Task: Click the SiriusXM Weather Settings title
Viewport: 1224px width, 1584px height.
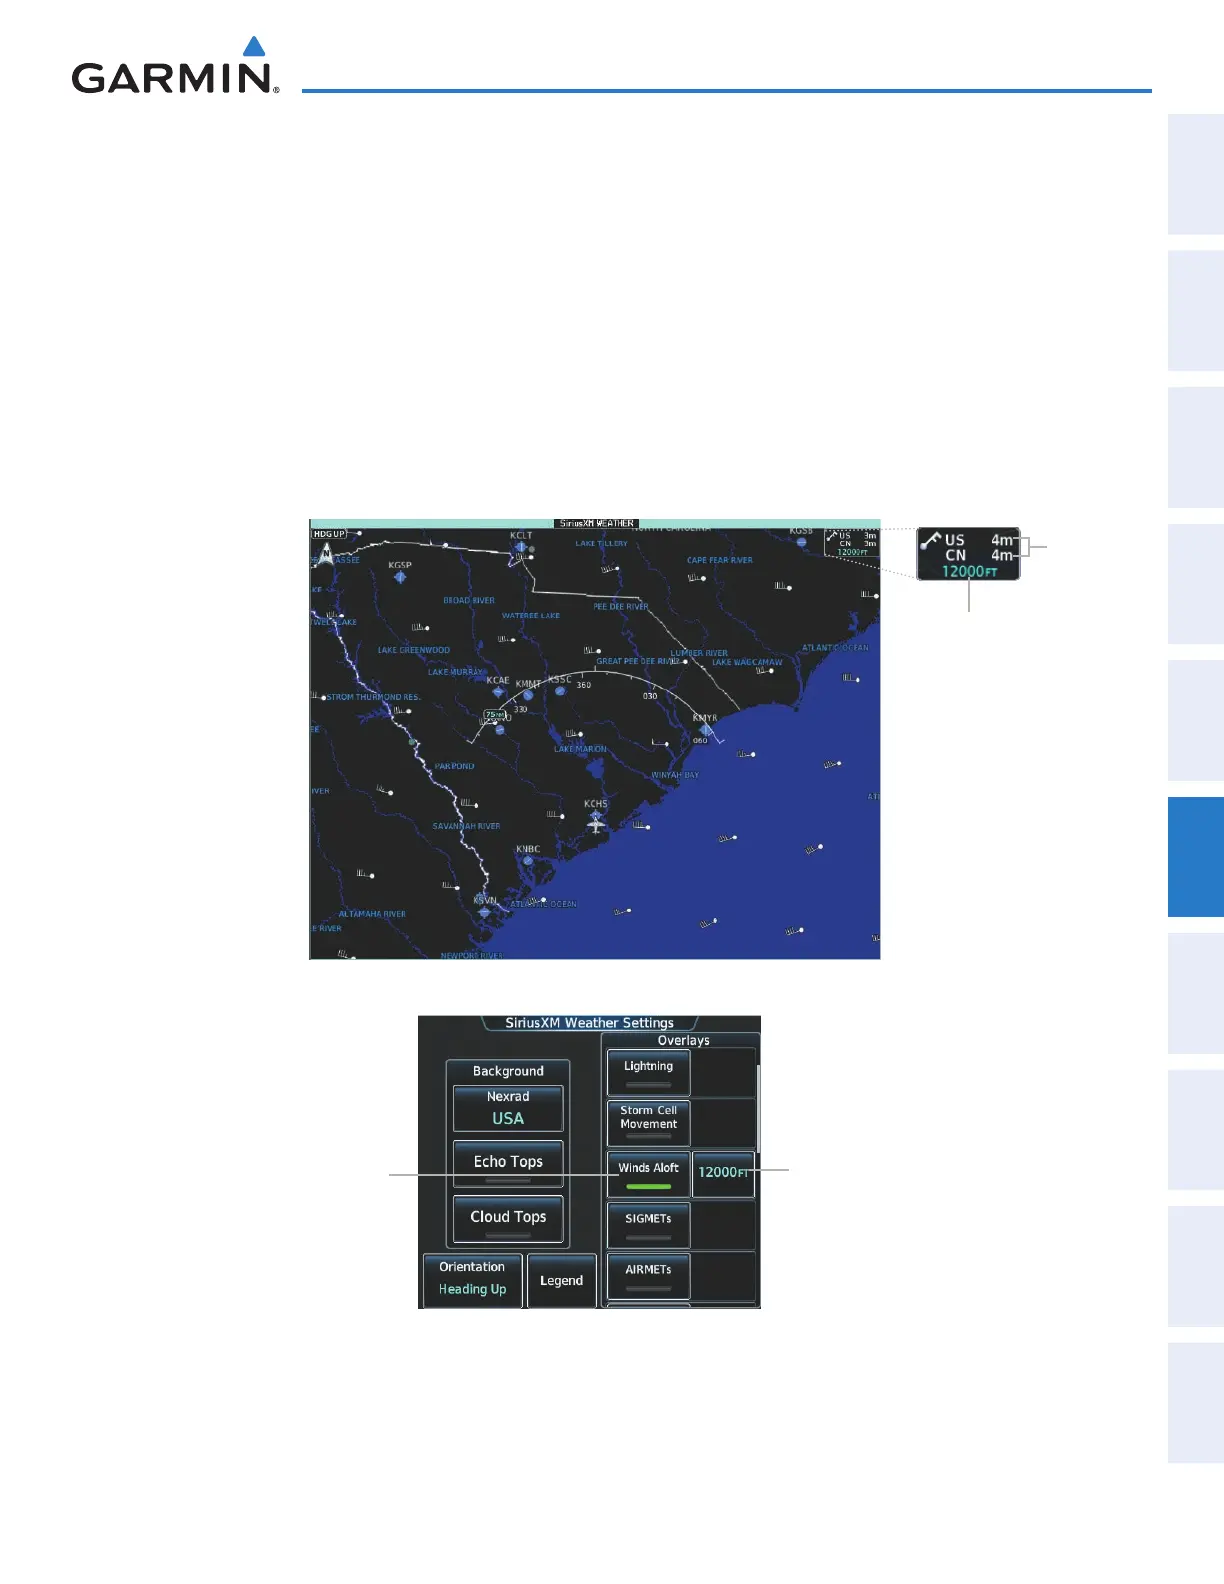Action: tap(589, 1023)
